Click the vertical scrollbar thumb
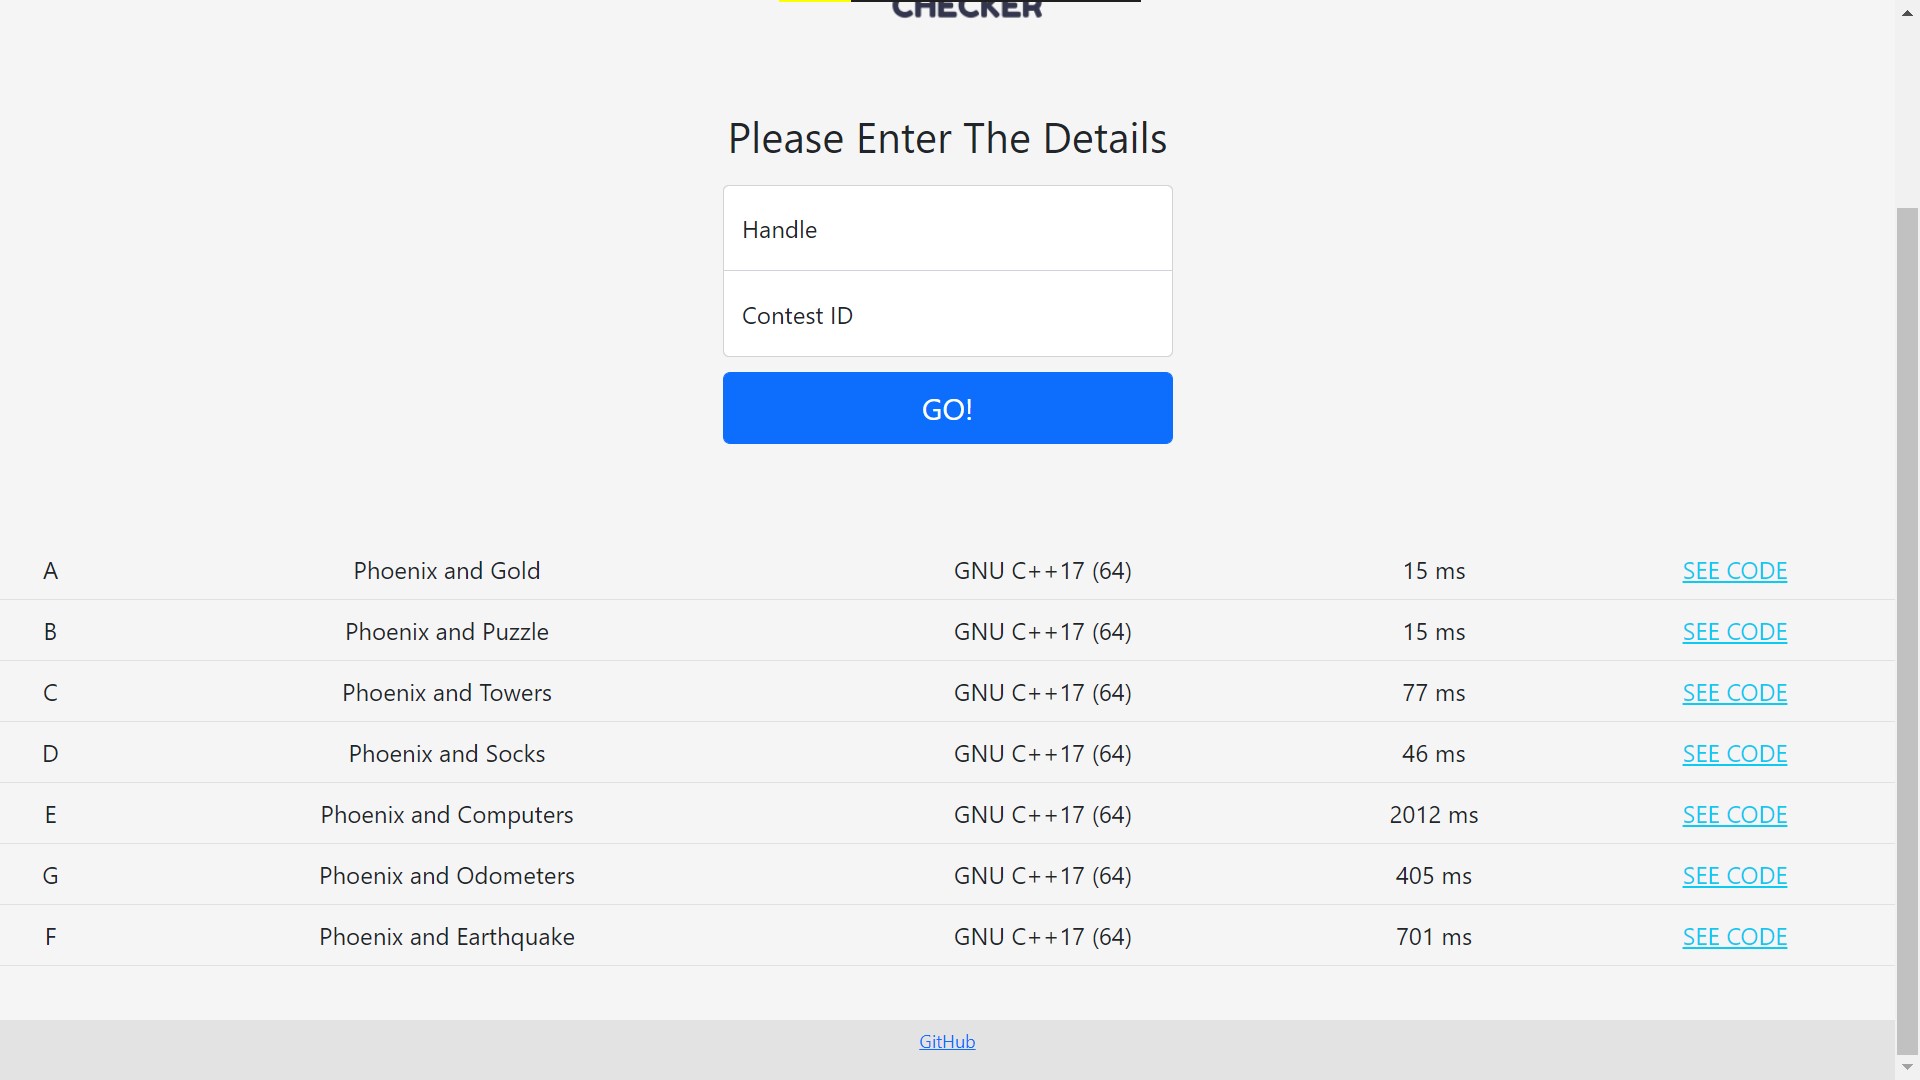Screen dimensions: 1920x1080 pyautogui.click(x=1907, y=630)
